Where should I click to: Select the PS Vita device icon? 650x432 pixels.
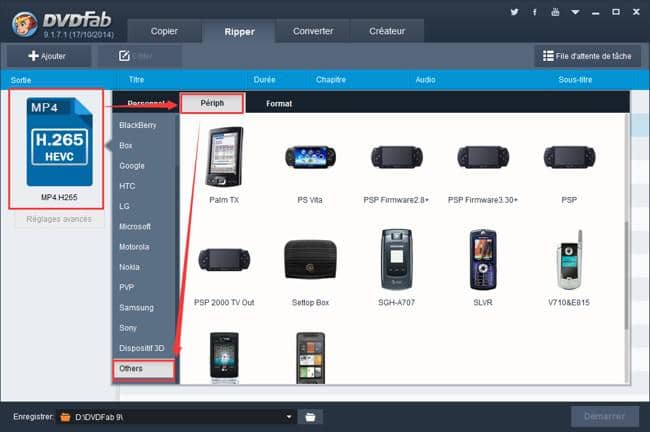(310, 157)
